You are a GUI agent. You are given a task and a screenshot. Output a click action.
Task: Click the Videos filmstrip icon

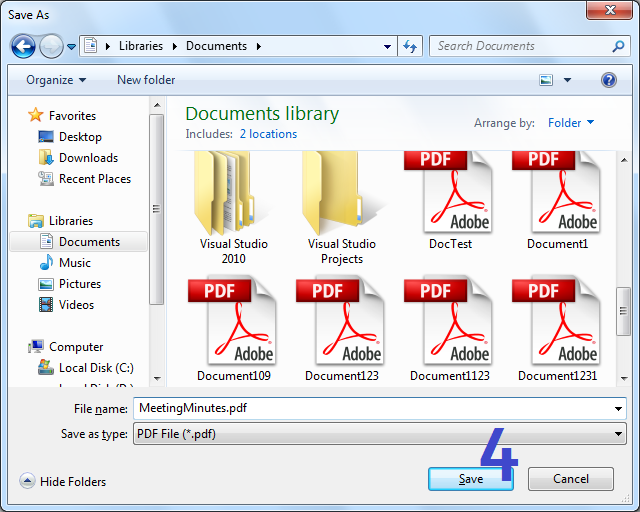pos(46,304)
